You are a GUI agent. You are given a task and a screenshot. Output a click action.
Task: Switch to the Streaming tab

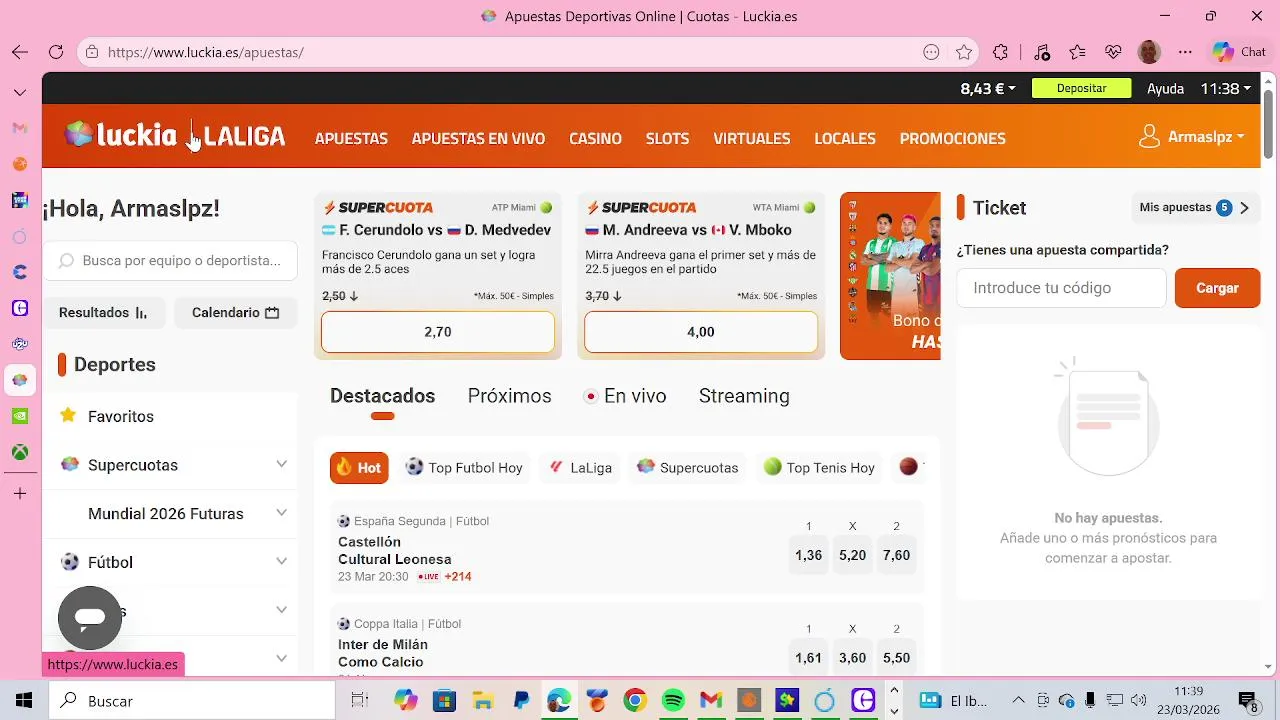(744, 396)
